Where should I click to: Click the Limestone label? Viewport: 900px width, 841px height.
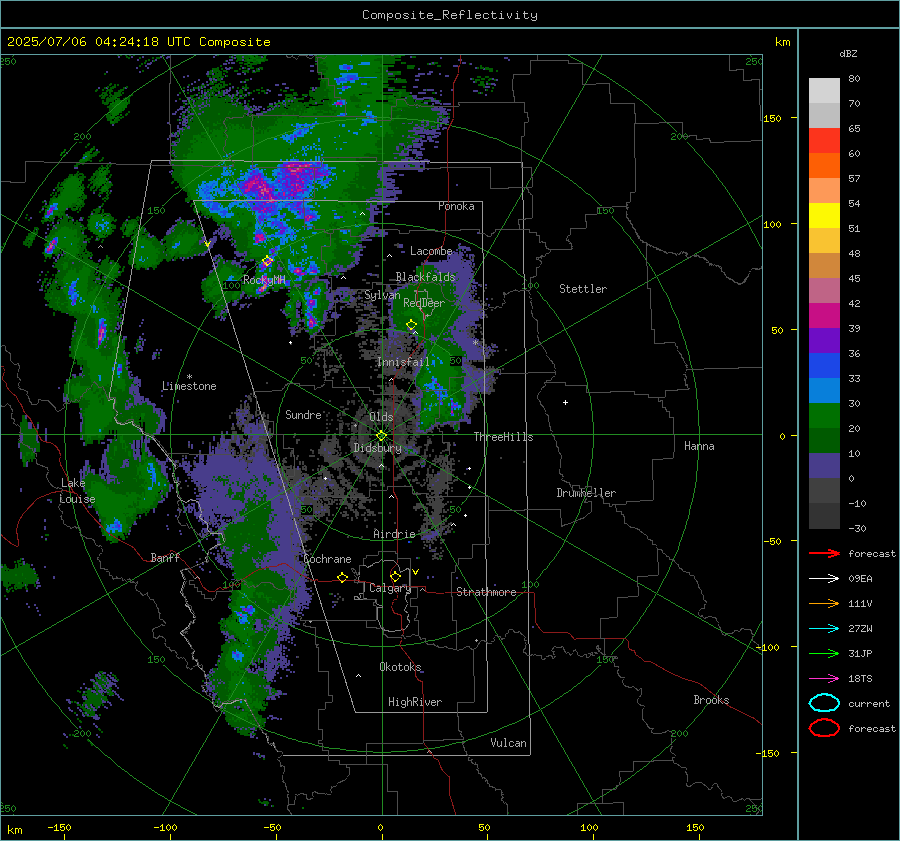(x=189, y=386)
